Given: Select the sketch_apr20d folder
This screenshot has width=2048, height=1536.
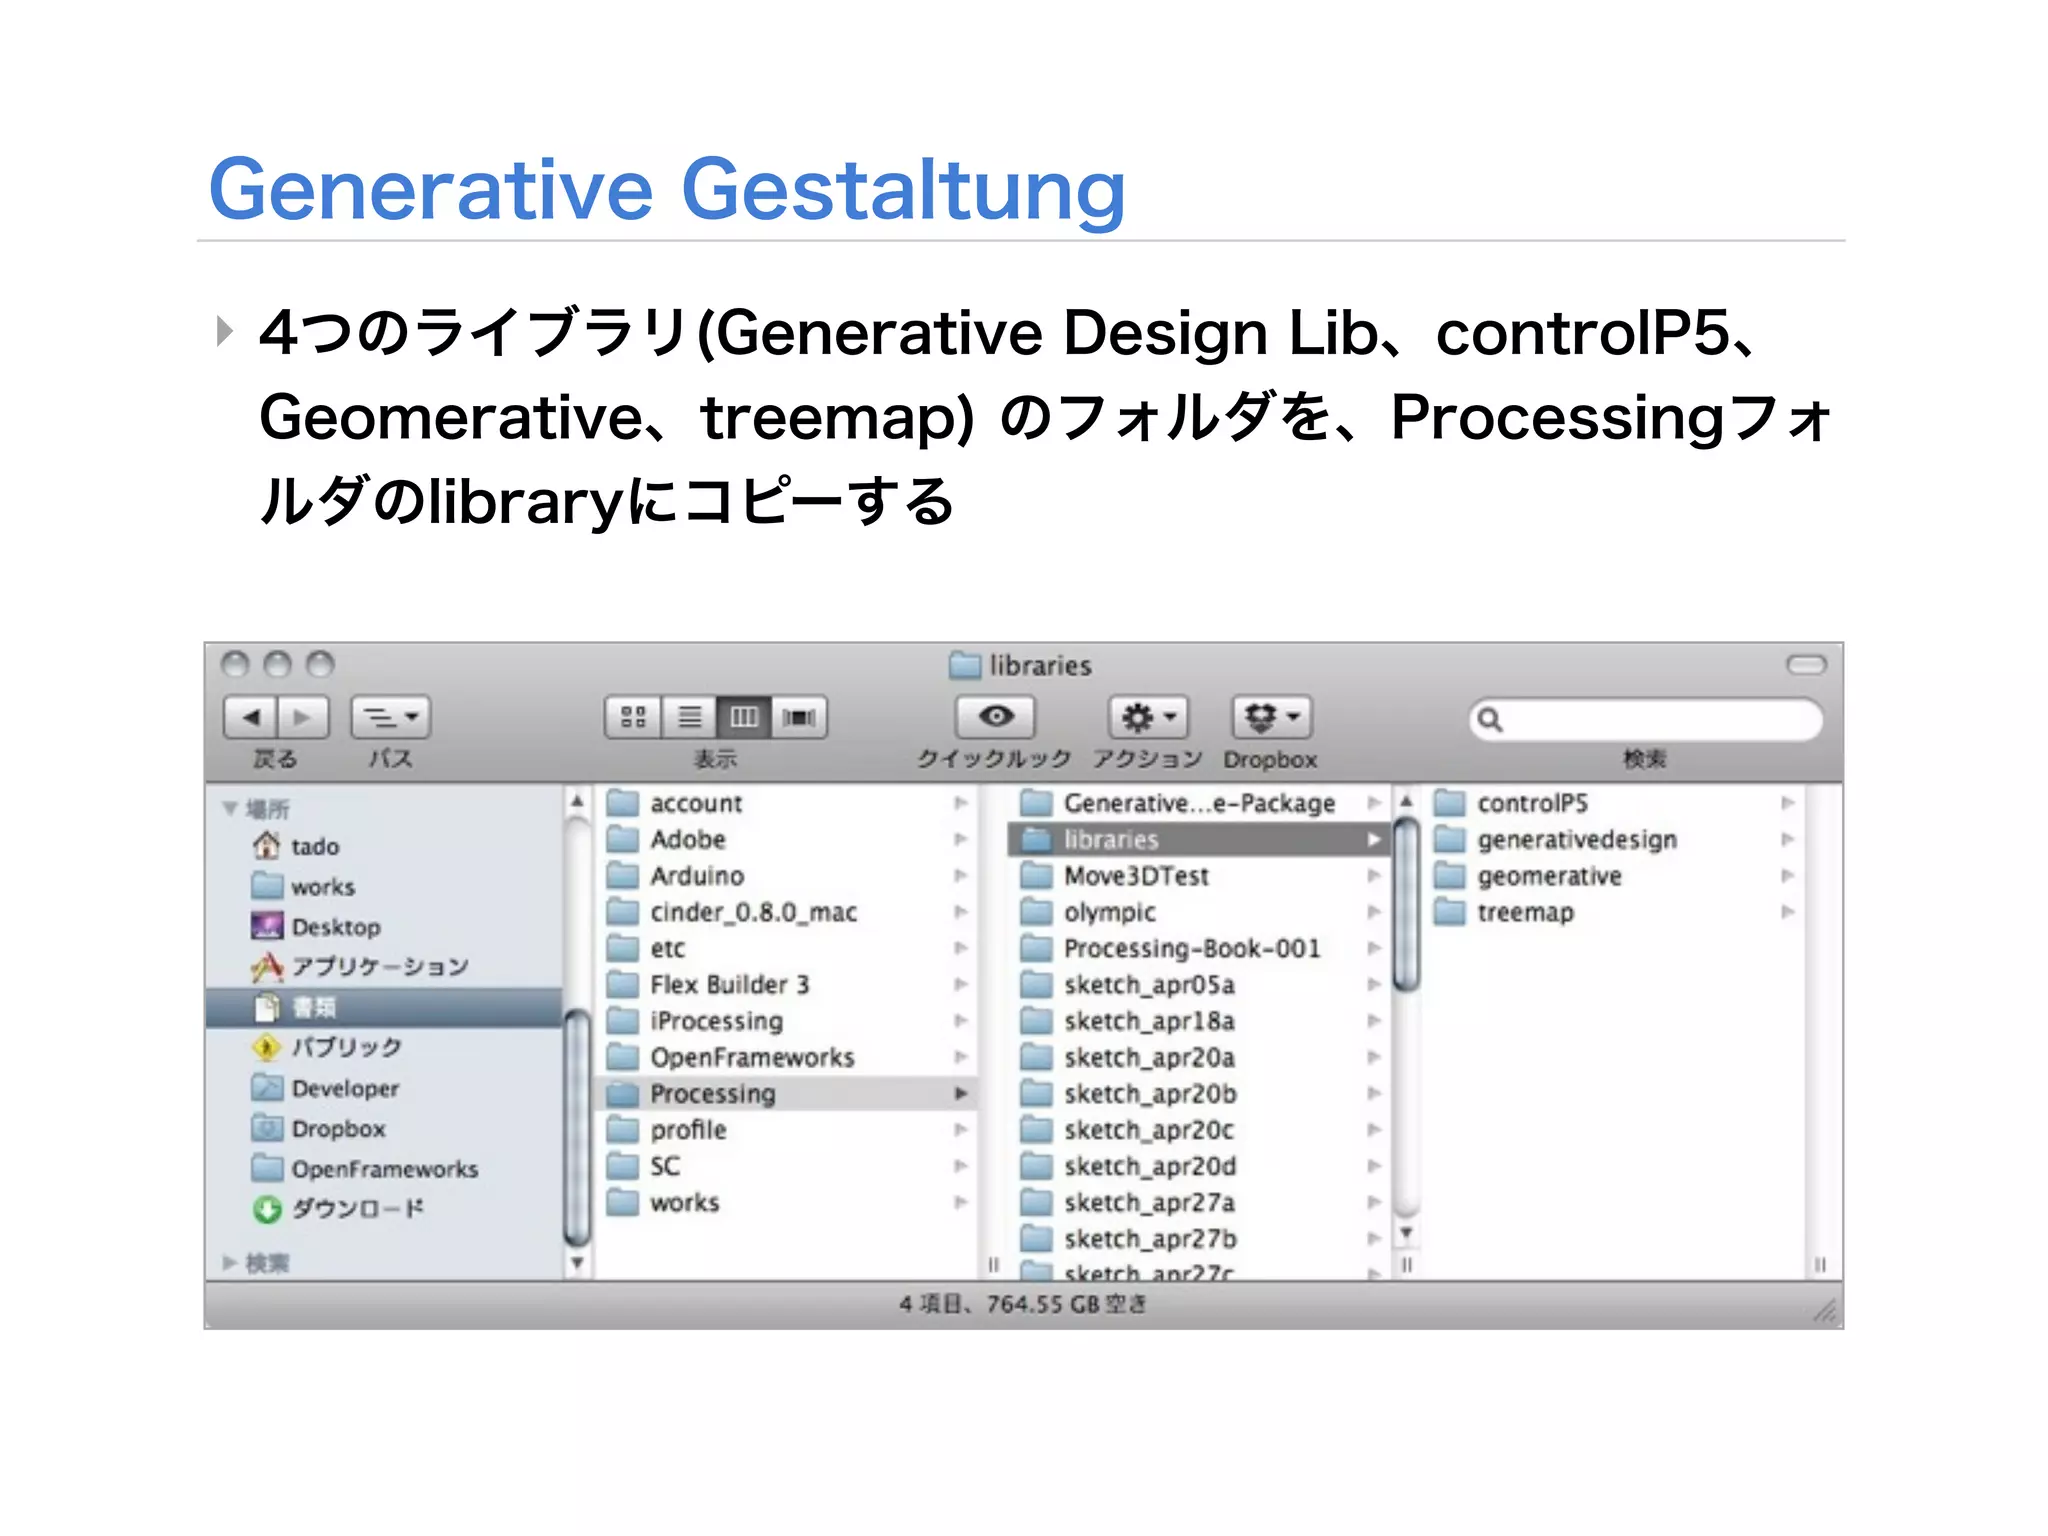Looking at the screenshot, I should click(x=1199, y=1166).
